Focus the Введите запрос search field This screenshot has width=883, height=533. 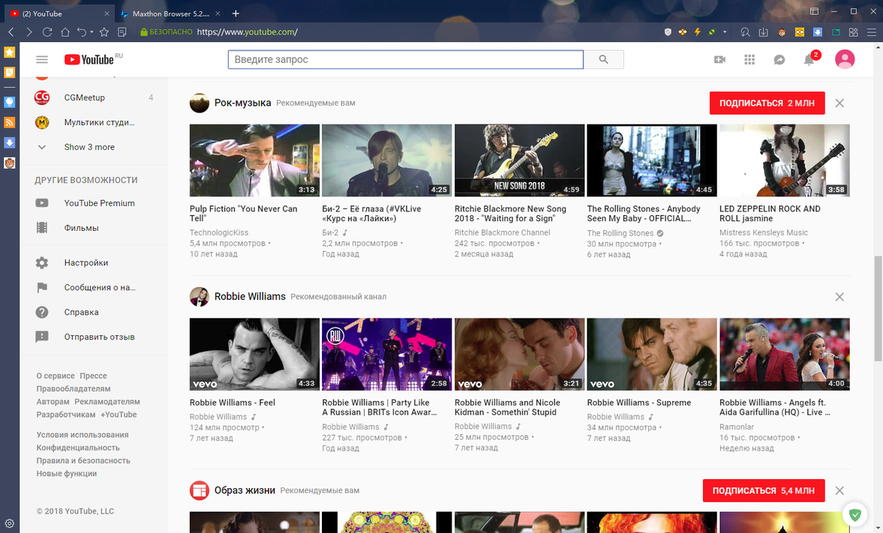click(x=405, y=59)
